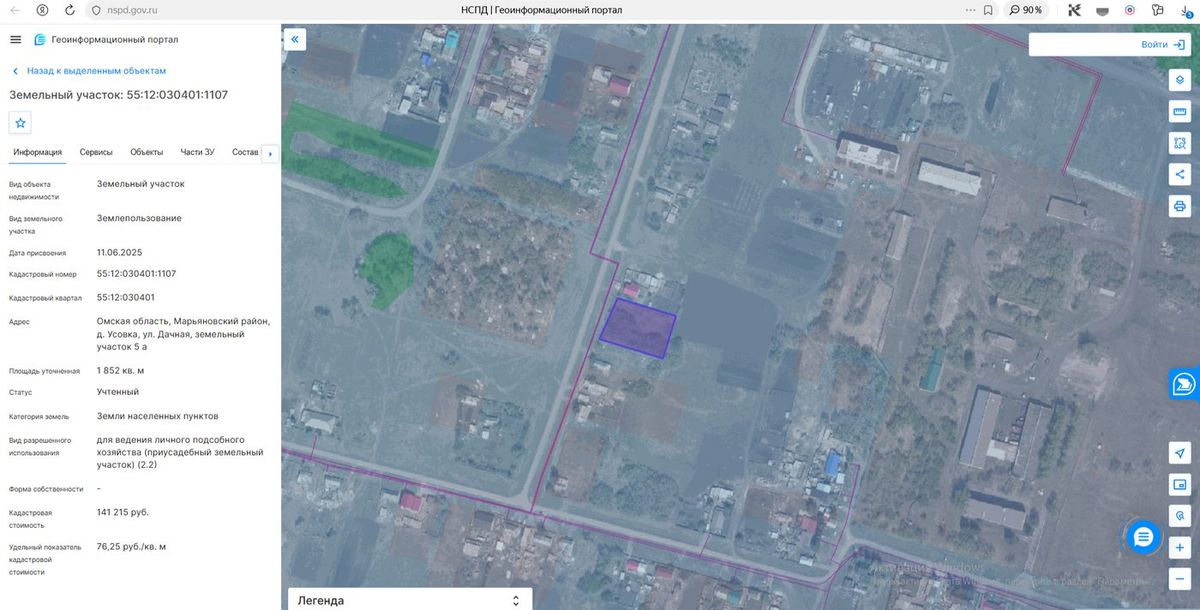
Task: Select the ruler measurement tool
Action: point(1179,111)
